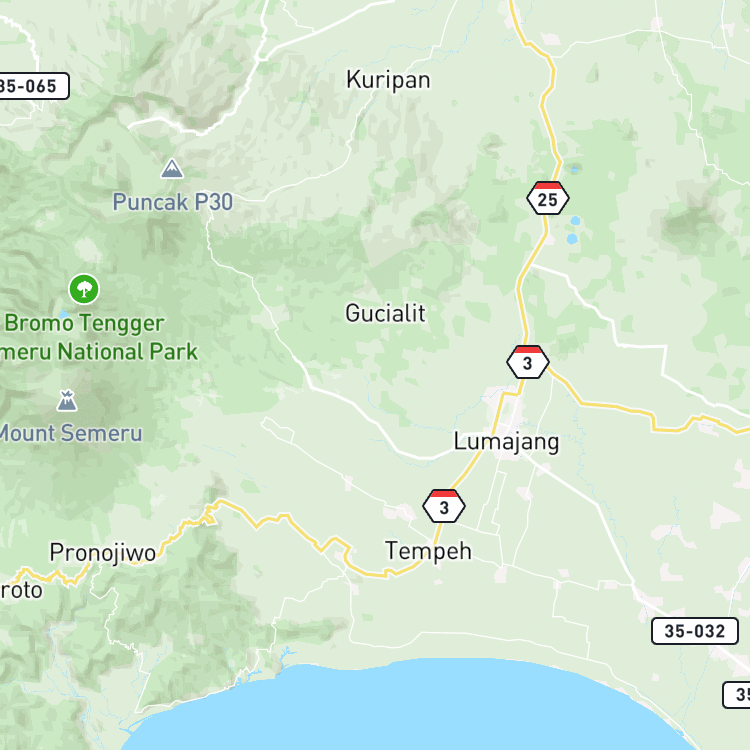
Task: Click the partially visible 'roto' place label
Action: (21, 590)
